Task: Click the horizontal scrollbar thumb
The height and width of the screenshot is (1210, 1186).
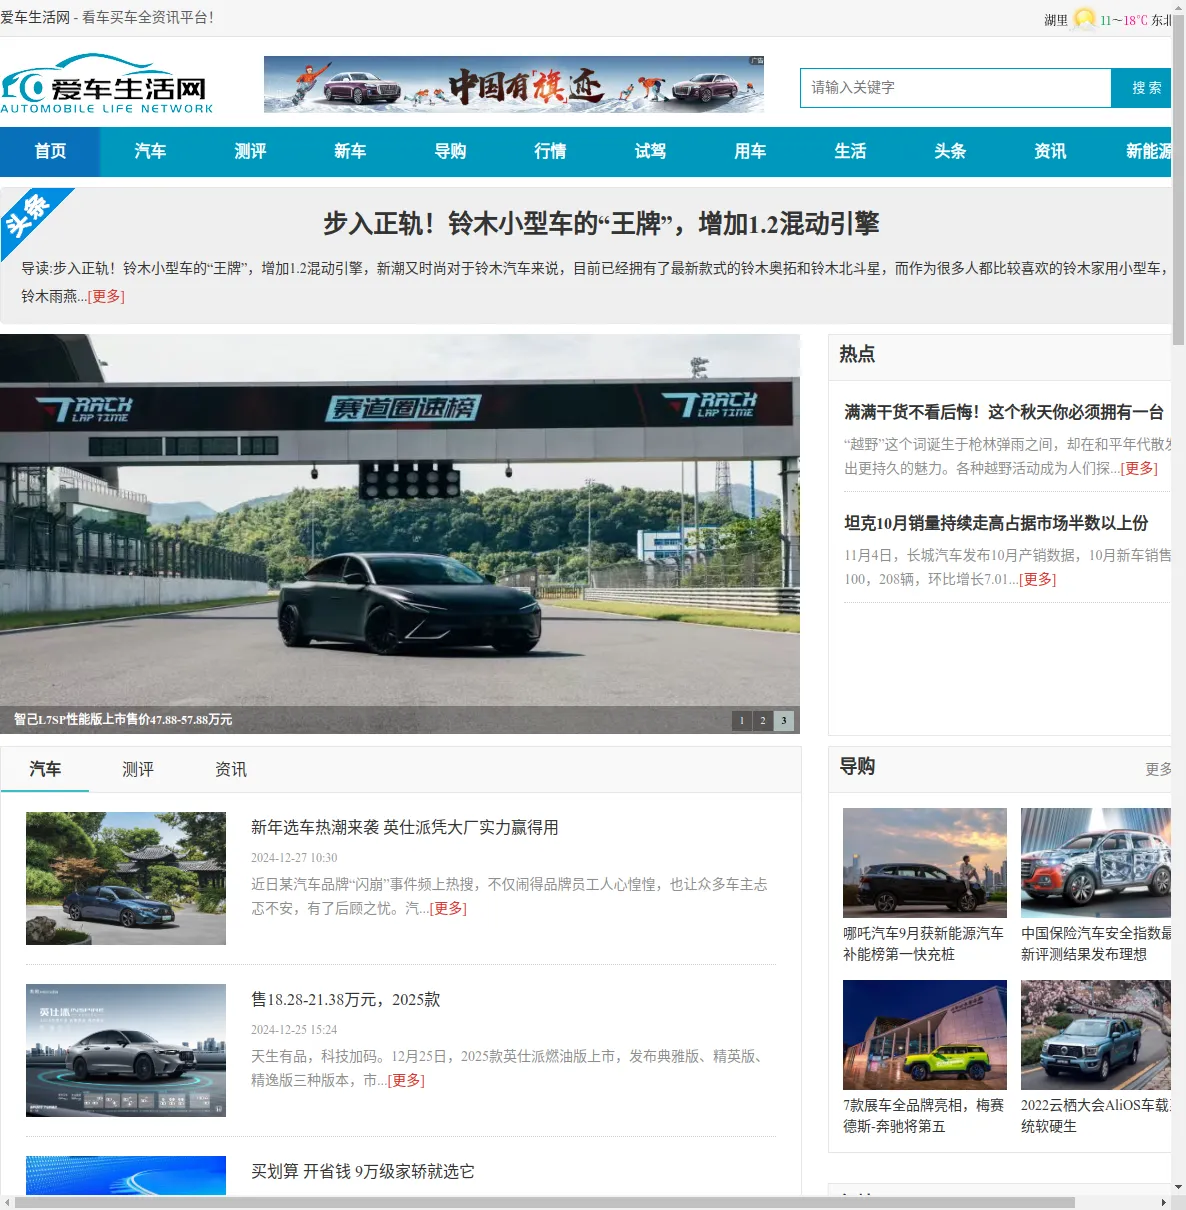Action: tap(545, 1202)
